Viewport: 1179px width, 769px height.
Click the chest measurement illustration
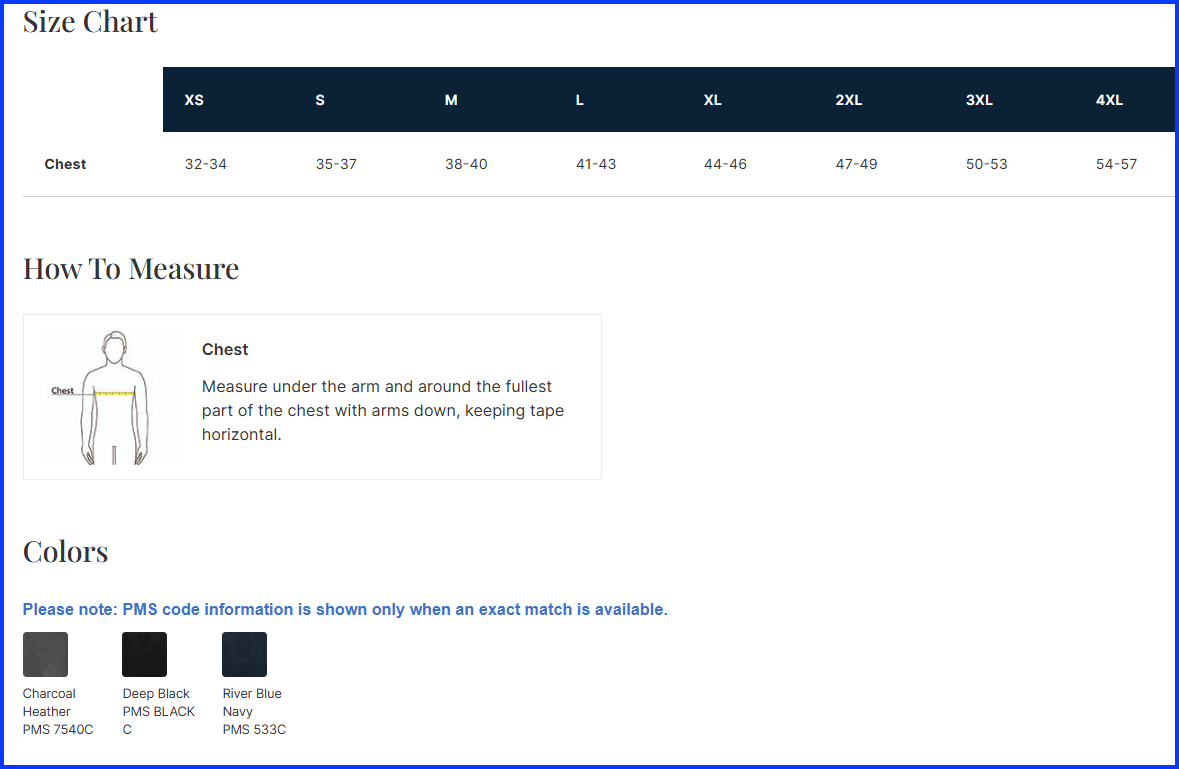(113, 397)
